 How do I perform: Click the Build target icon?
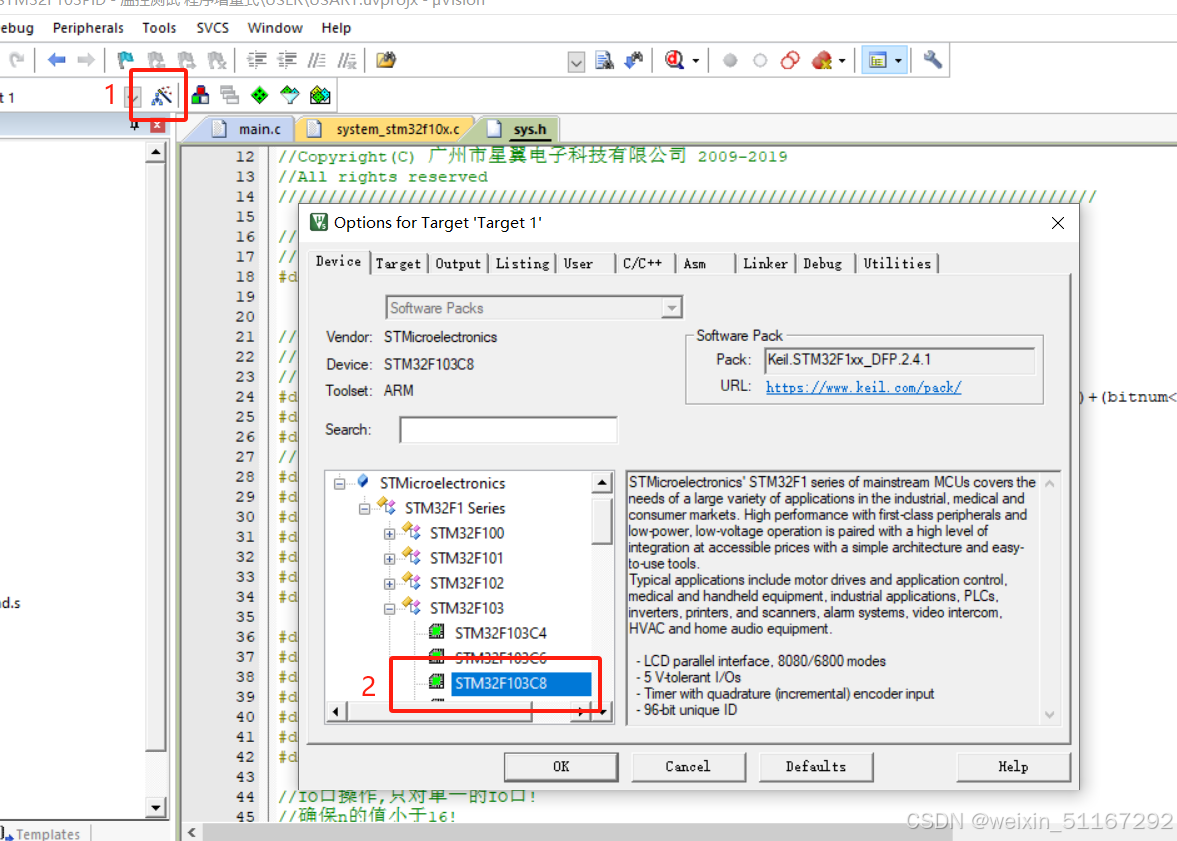200,95
